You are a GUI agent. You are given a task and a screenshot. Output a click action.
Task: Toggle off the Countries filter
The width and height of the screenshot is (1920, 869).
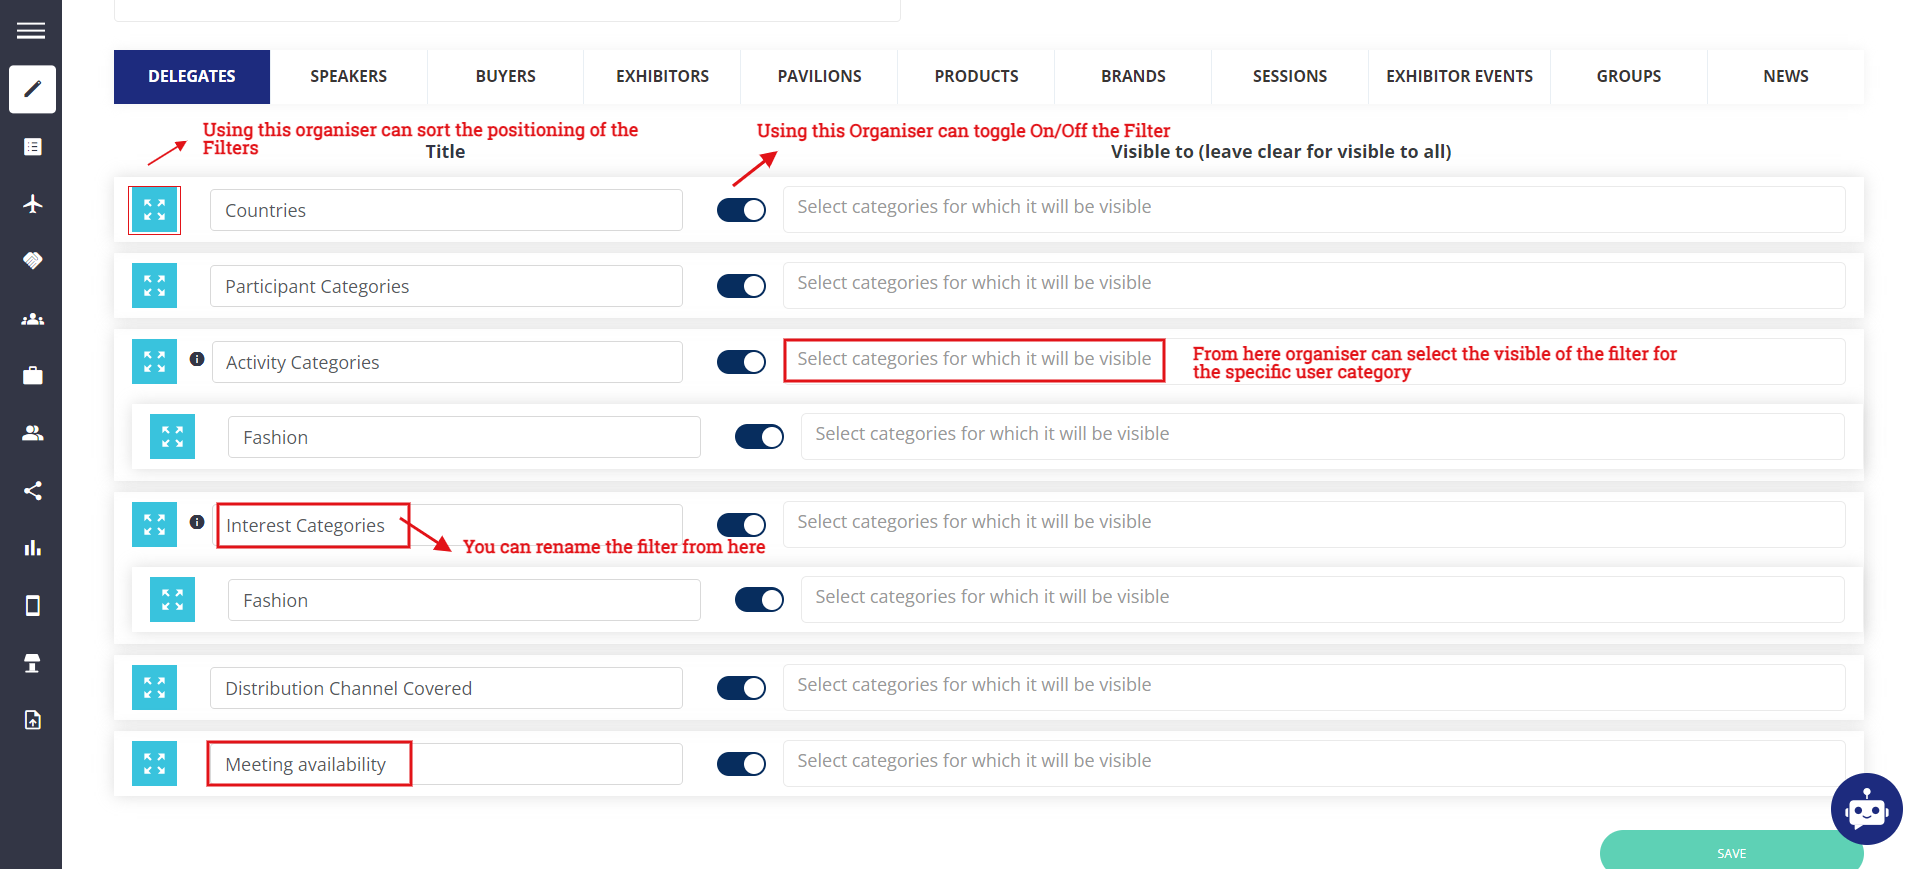click(x=741, y=210)
